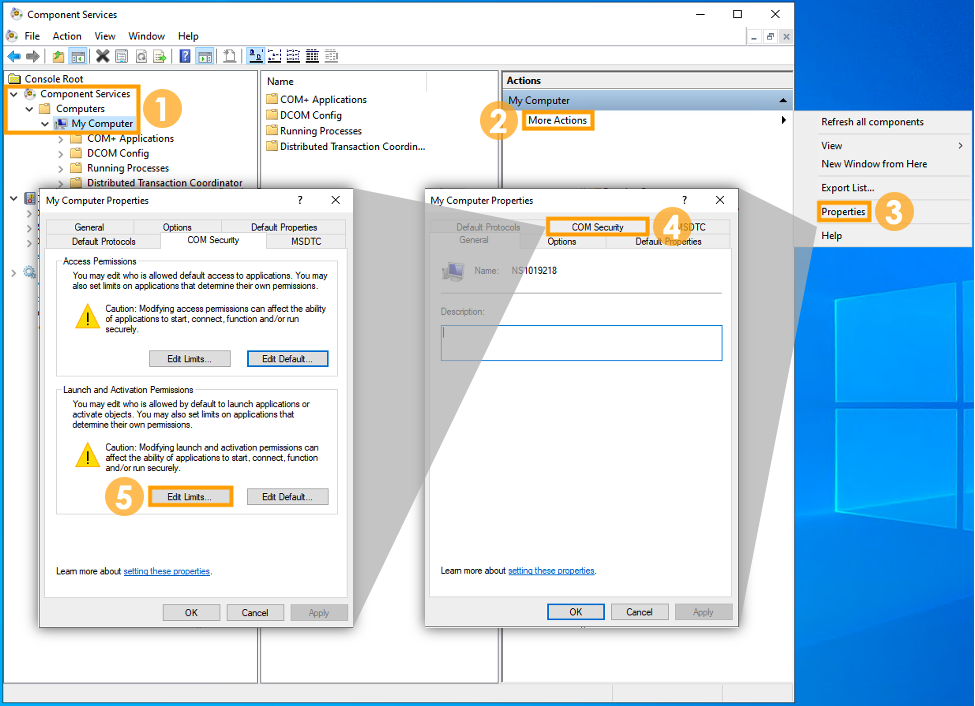Open Properties from the toolbar icon
Screen dimensions: 975x706
pos(122,57)
